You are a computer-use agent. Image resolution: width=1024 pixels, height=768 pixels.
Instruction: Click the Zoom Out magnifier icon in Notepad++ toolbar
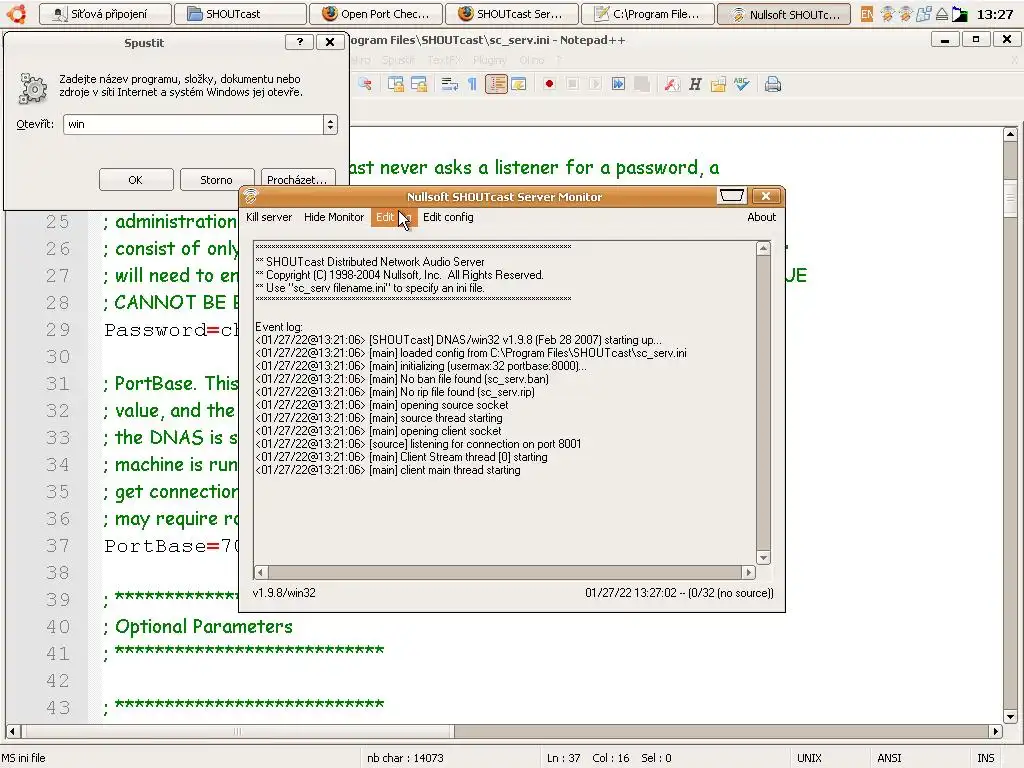[365, 84]
